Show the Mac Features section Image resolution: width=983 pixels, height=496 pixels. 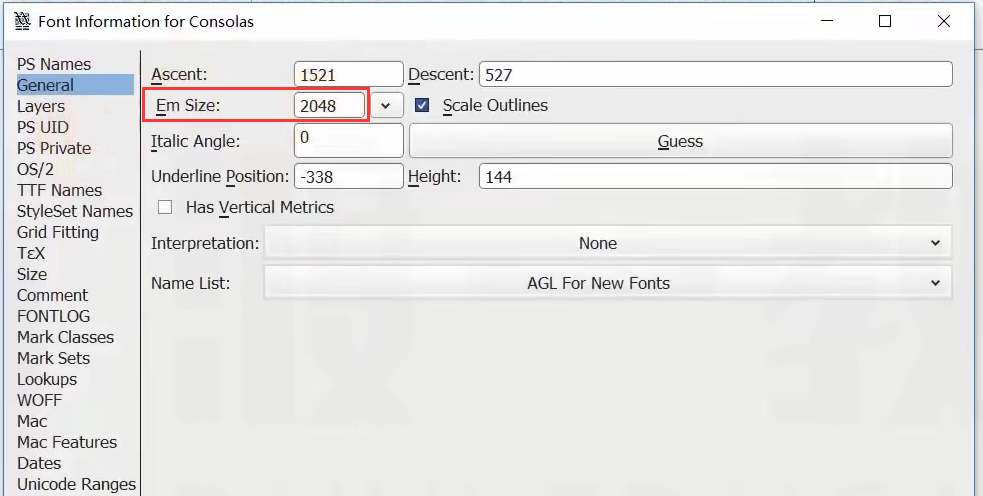[66, 442]
